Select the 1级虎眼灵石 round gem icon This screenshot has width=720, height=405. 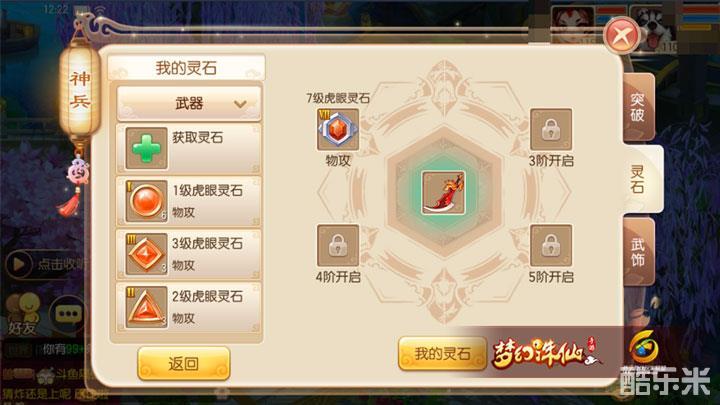146,202
